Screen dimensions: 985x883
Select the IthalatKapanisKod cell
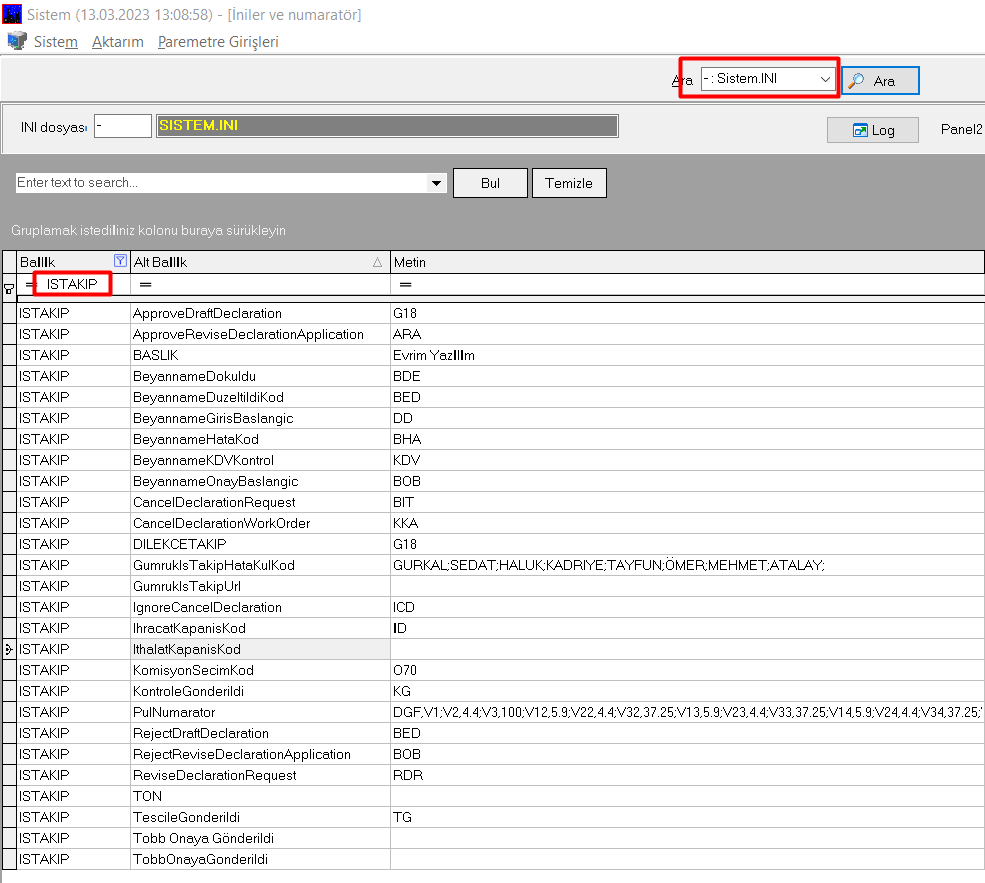(x=261, y=649)
